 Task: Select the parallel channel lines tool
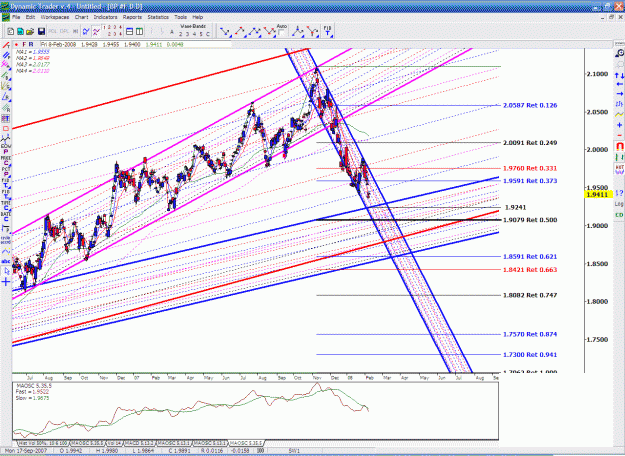[x=6, y=55]
